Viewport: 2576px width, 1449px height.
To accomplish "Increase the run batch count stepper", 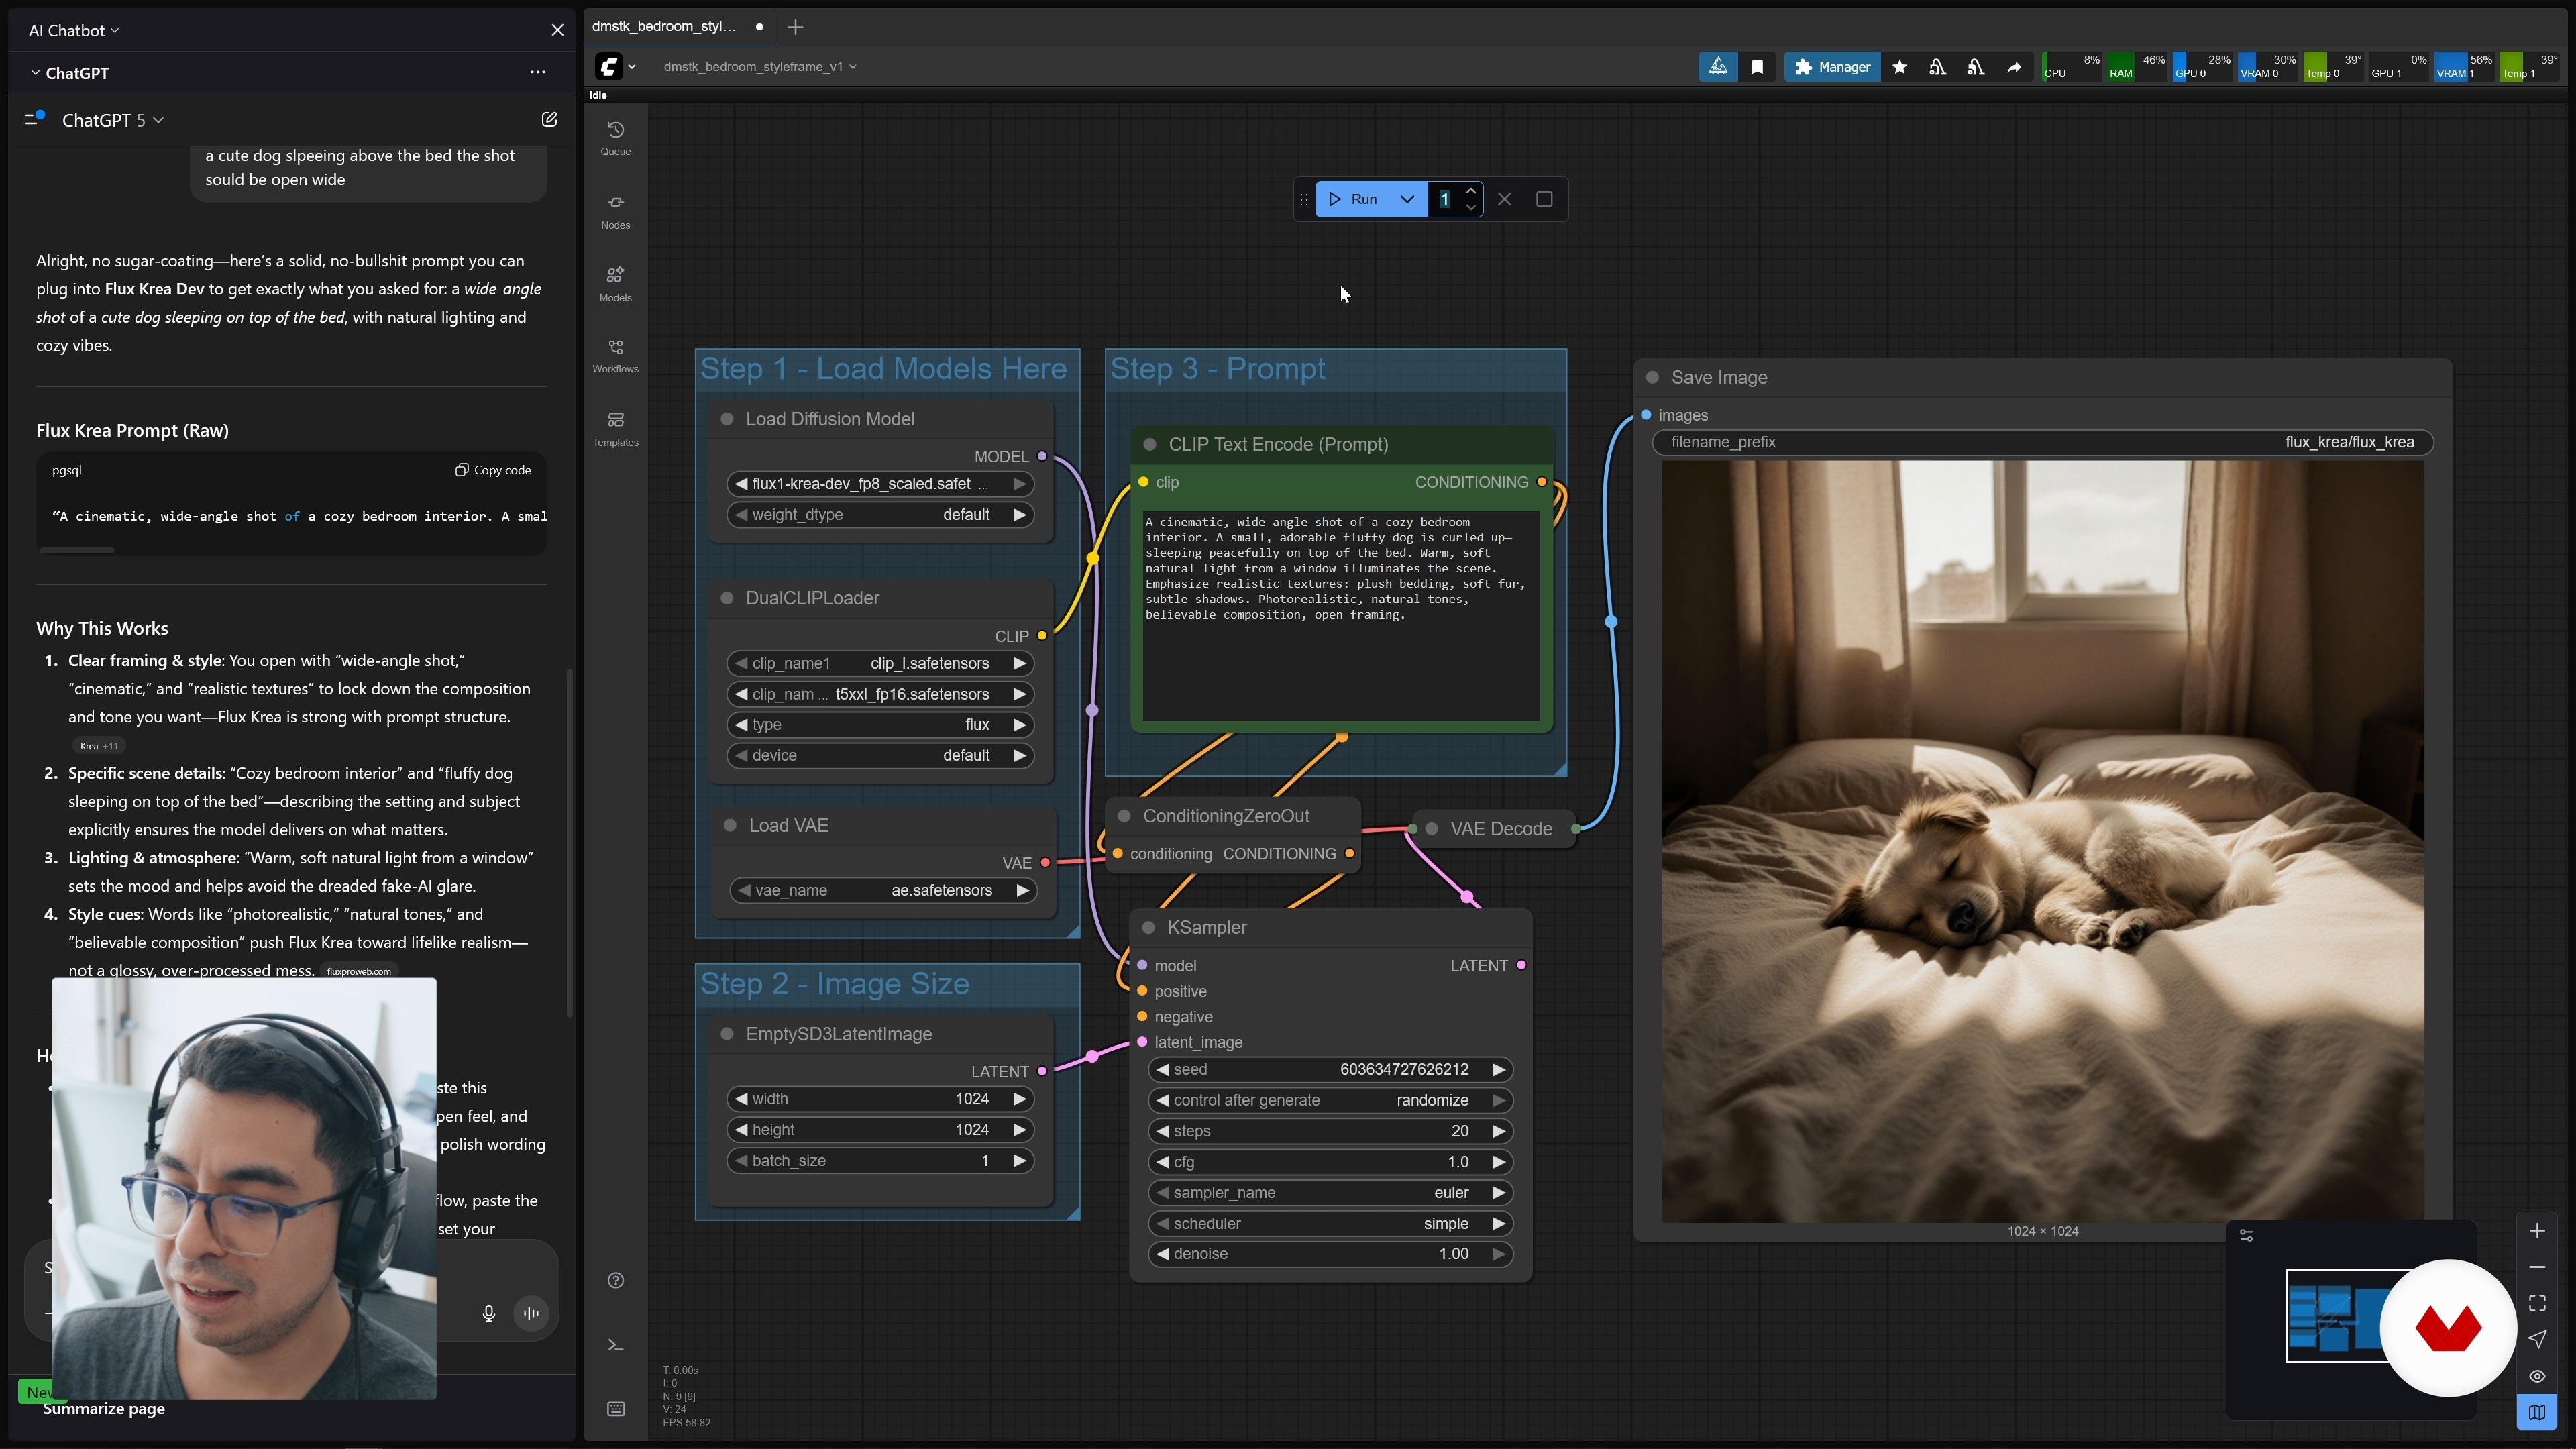I will pyautogui.click(x=1470, y=191).
